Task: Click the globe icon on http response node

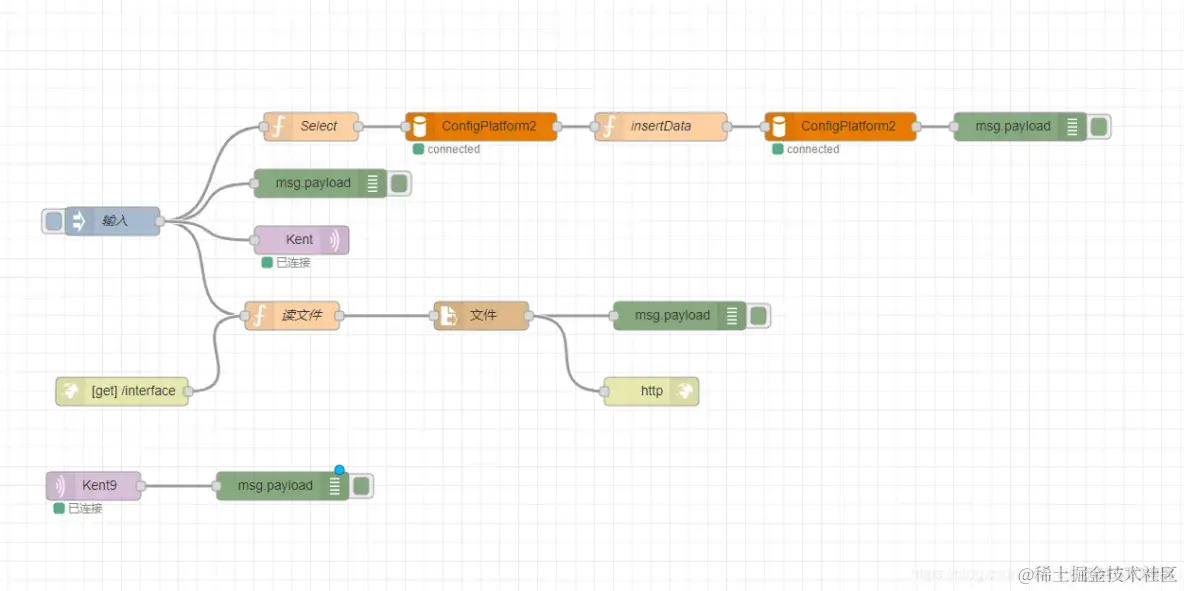Action: click(x=686, y=391)
